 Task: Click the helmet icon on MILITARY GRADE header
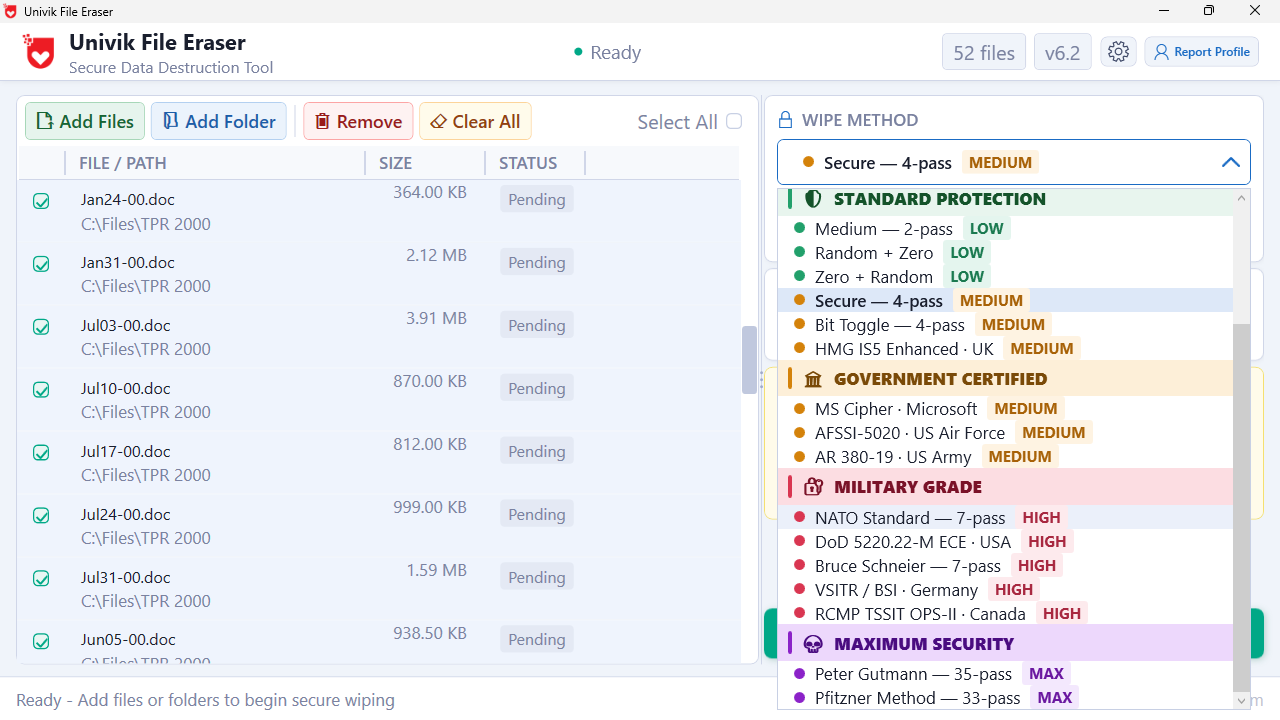tap(813, 486)
